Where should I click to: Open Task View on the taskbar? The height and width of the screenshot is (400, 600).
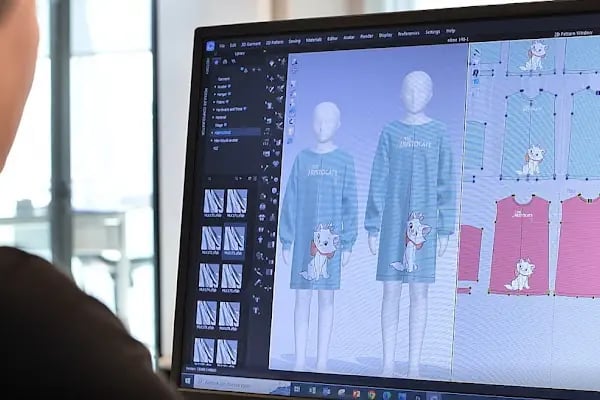297,390
